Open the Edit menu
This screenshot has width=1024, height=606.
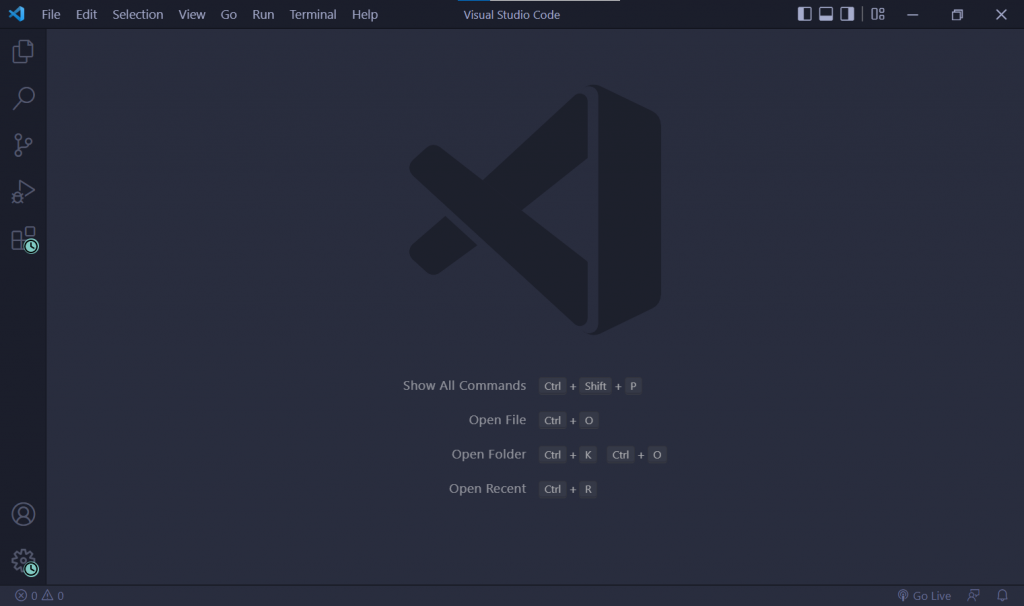[86, 14]
